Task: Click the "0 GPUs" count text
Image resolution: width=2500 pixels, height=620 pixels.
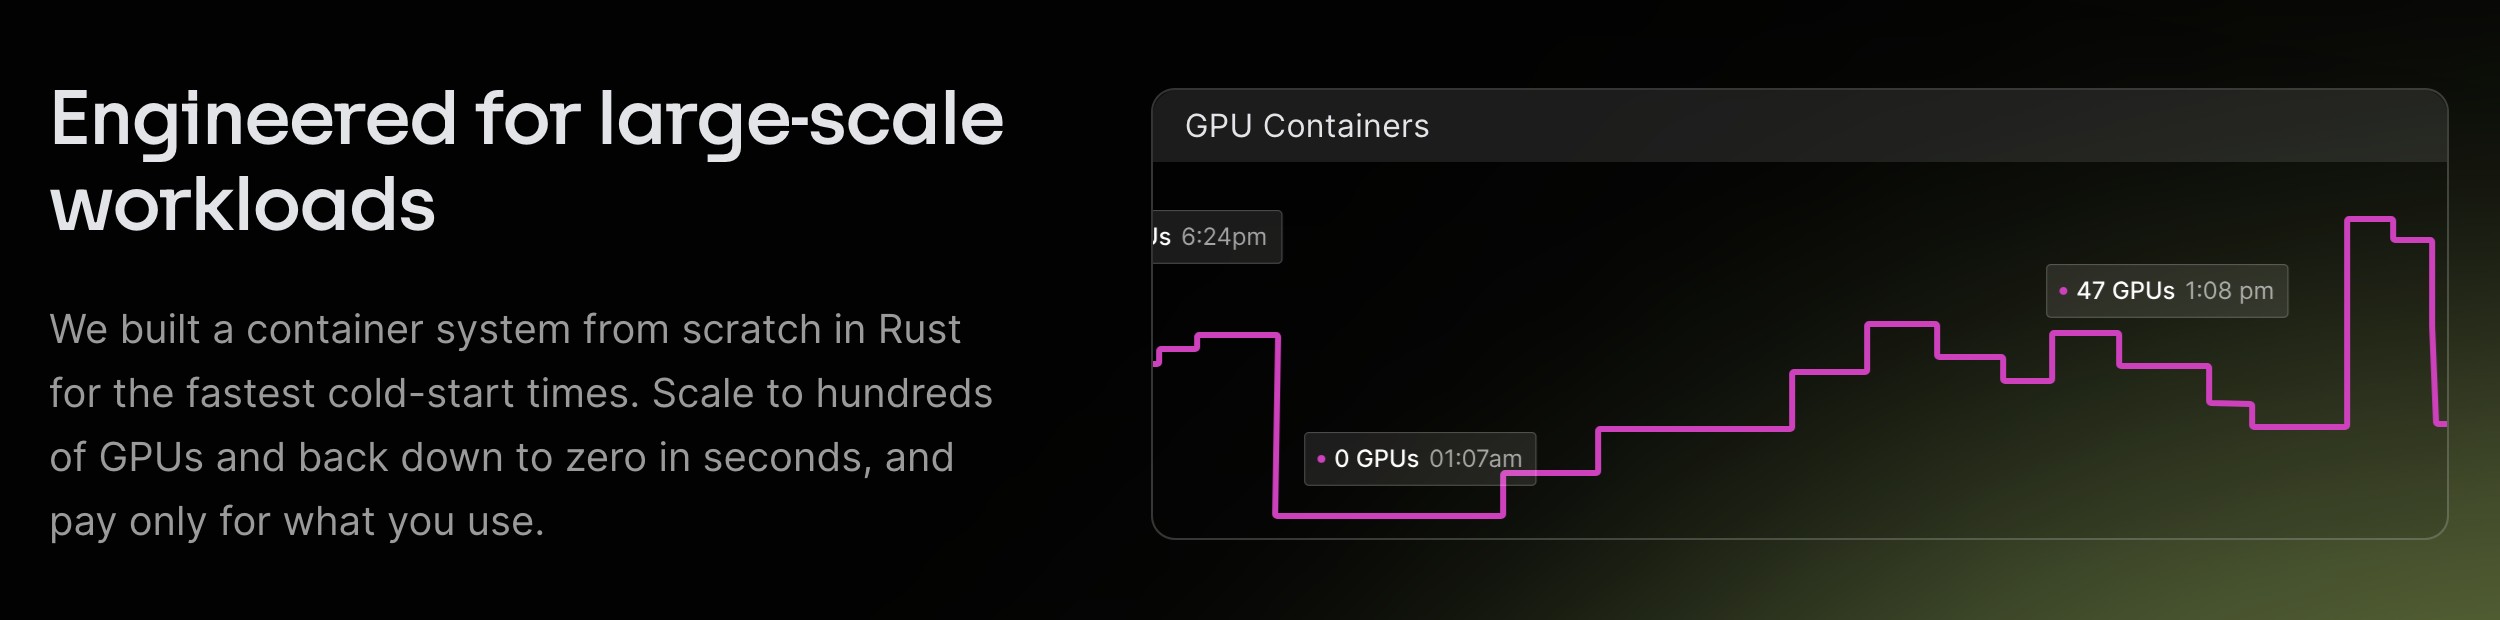Action: pyautogui.click(x=1376, y=459)
